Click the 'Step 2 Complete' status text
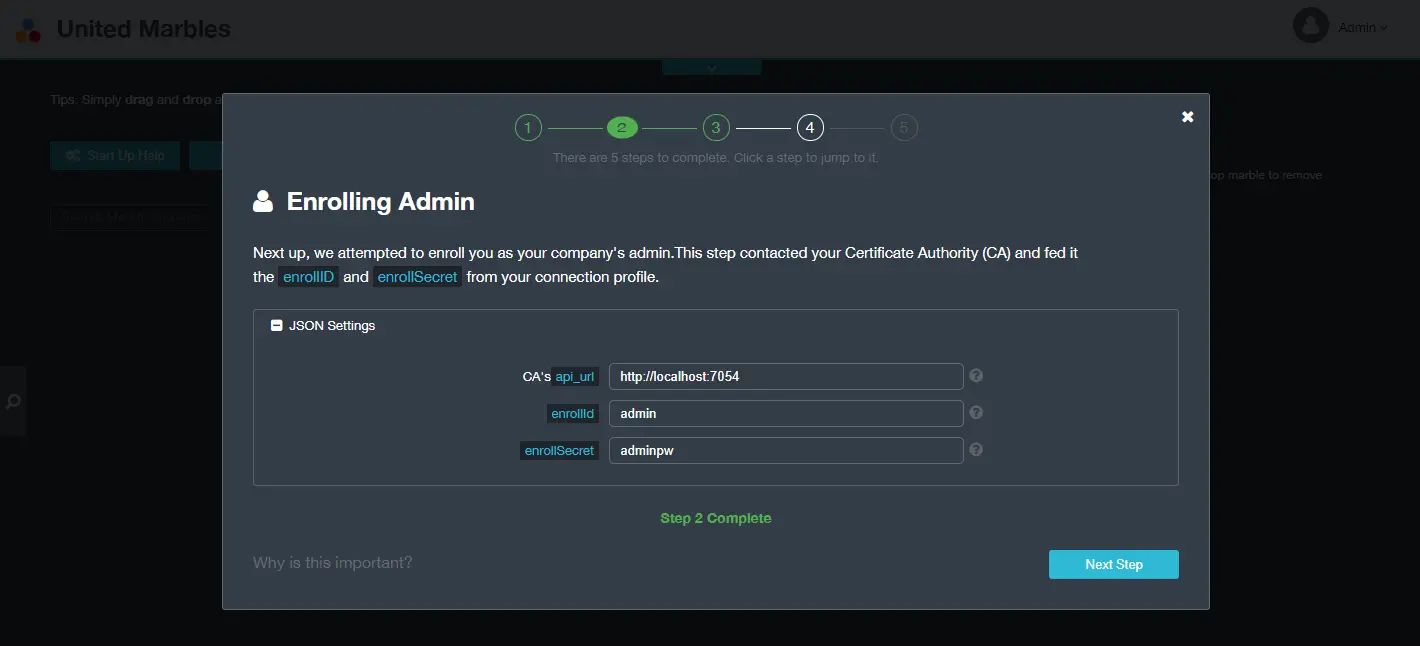 pos(716,518)
